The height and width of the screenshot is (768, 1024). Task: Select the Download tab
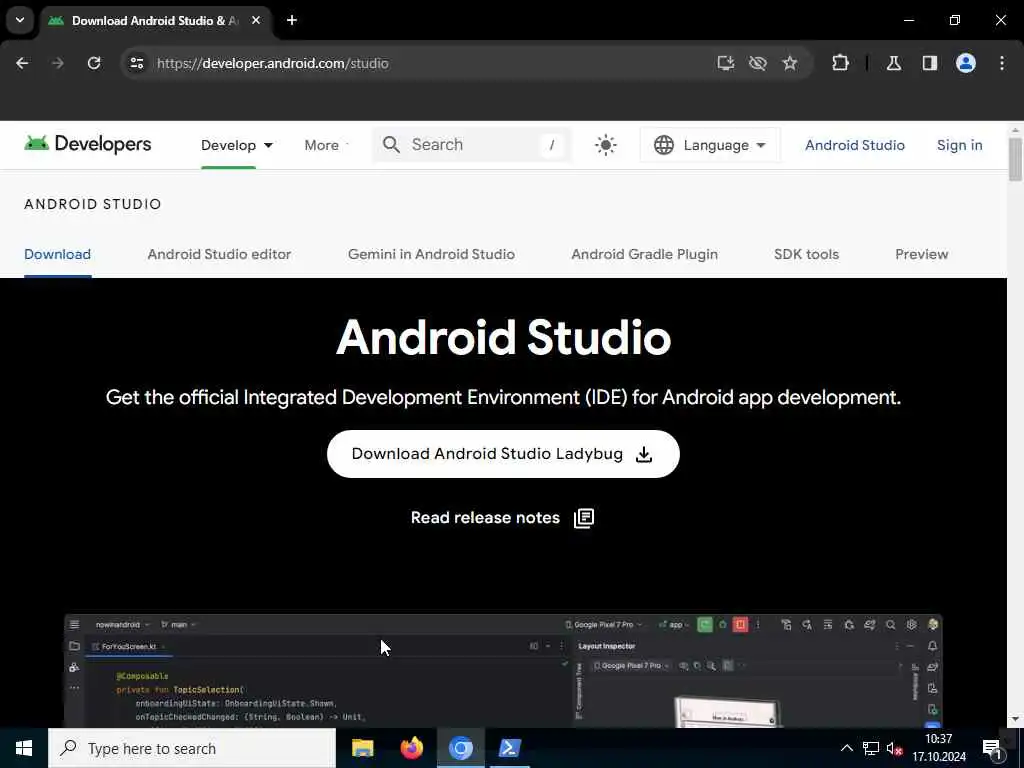tap(57, 254)
